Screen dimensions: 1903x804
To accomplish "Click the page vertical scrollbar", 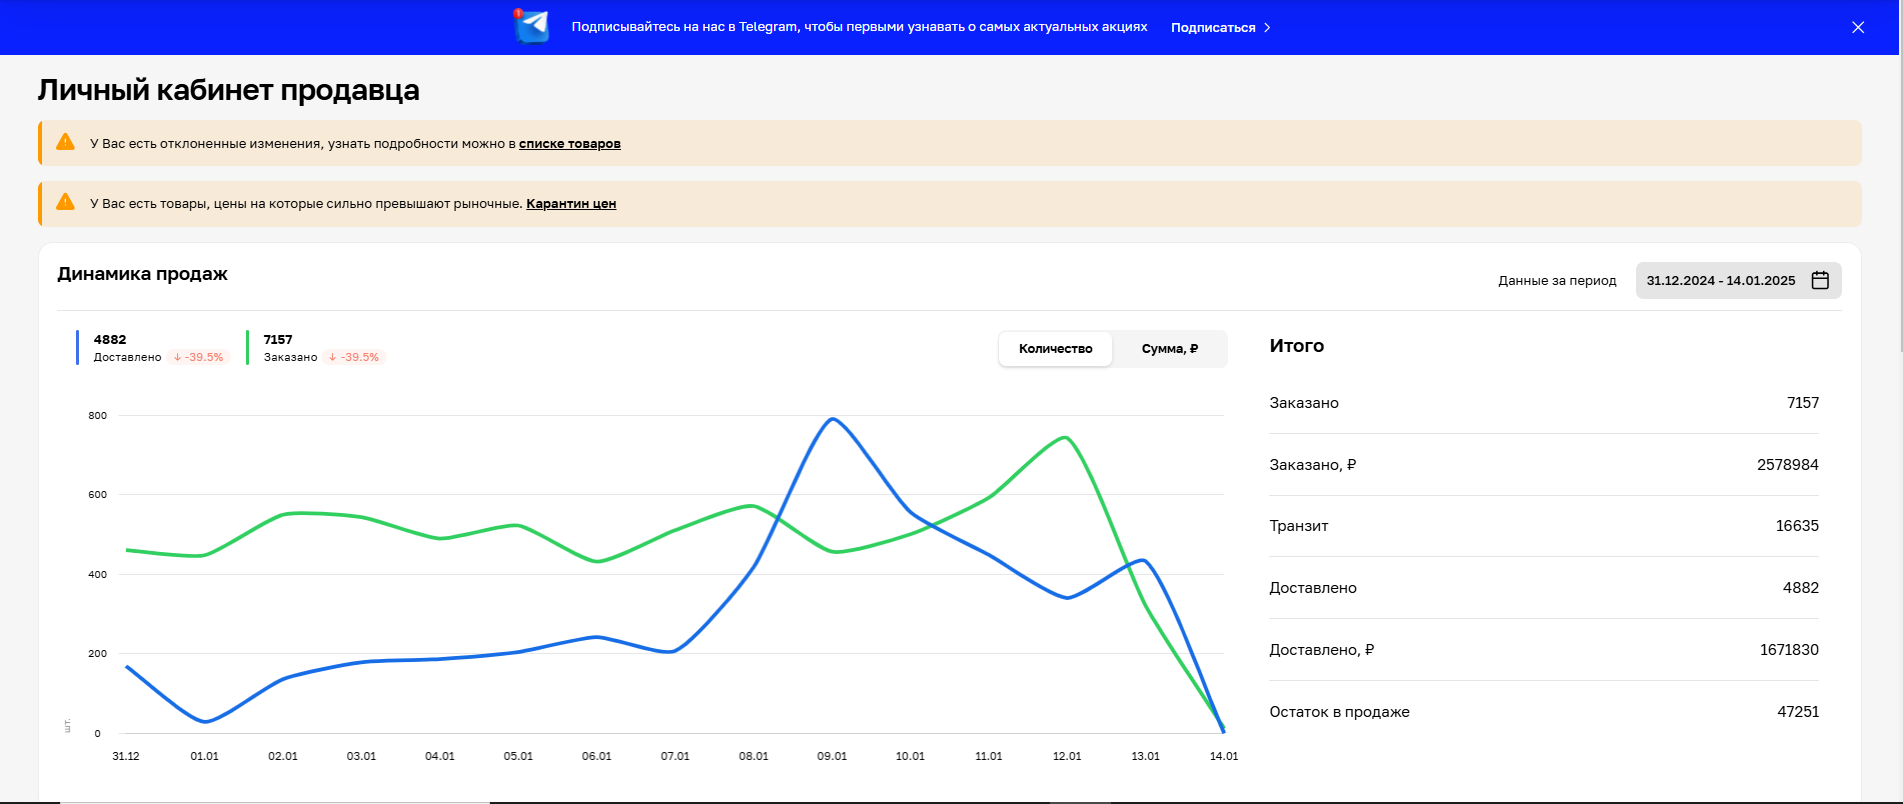I will [x=1899, y=176].
